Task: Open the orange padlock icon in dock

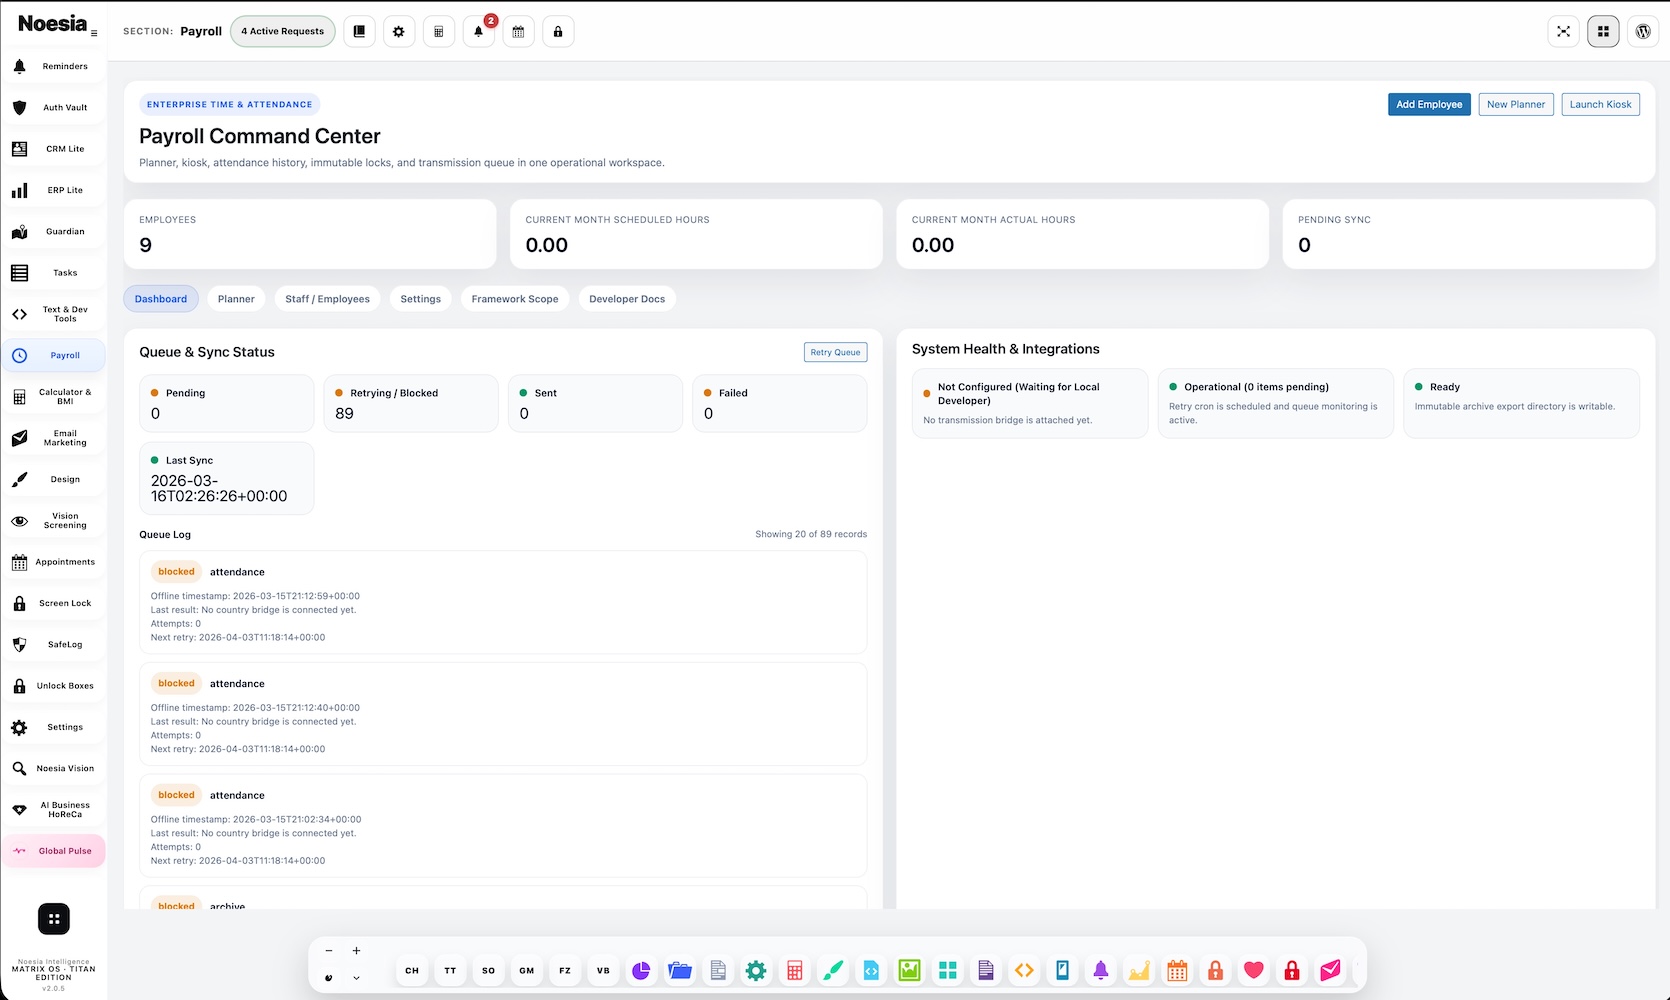Action: (1215, 970)
